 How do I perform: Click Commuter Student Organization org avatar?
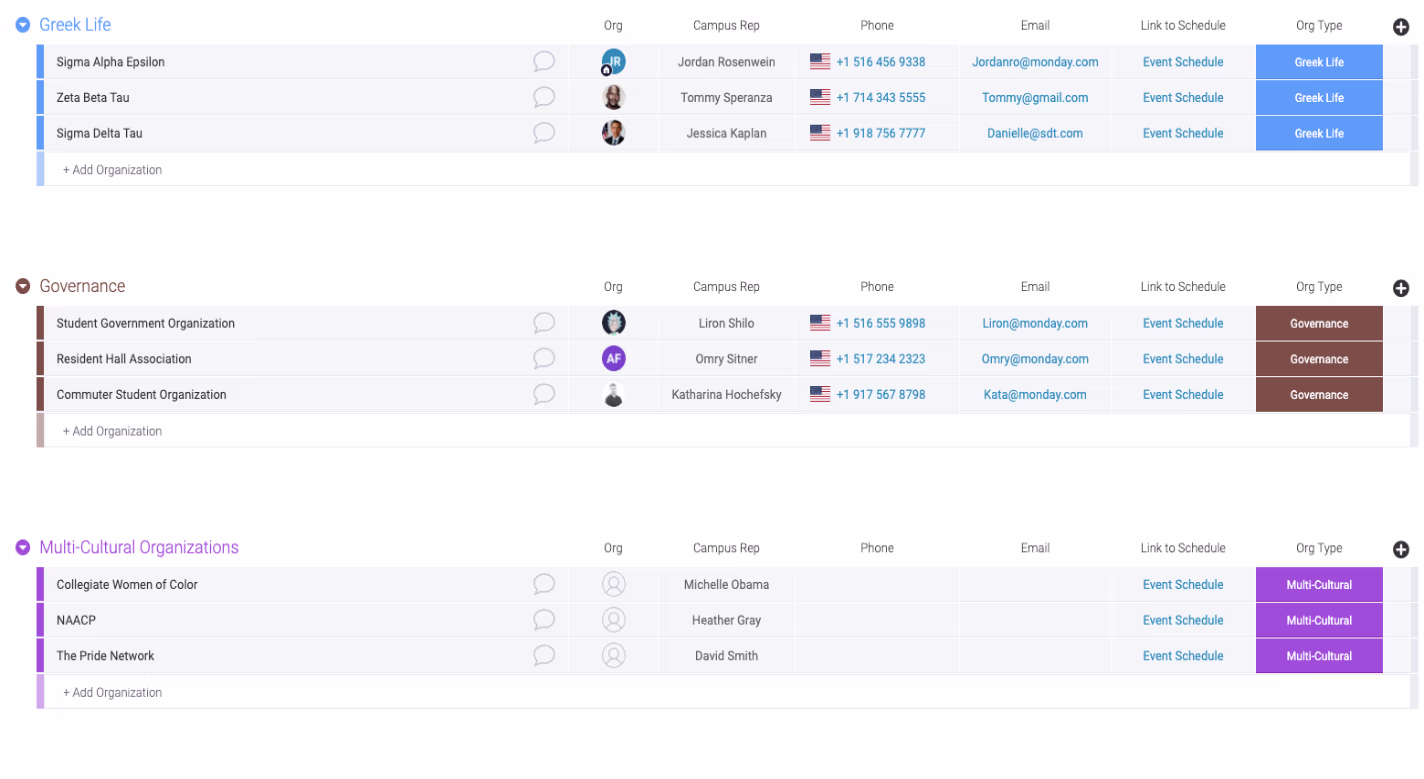(x=613, y=394)
